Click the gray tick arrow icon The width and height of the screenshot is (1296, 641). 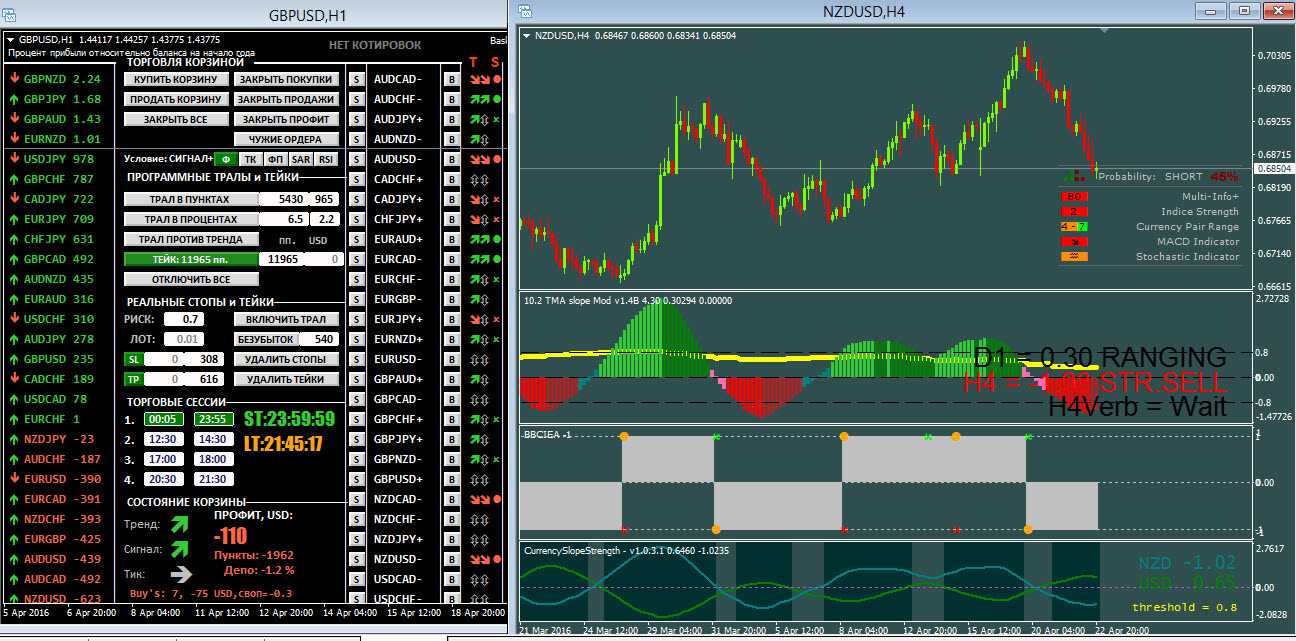pos(180,574)
